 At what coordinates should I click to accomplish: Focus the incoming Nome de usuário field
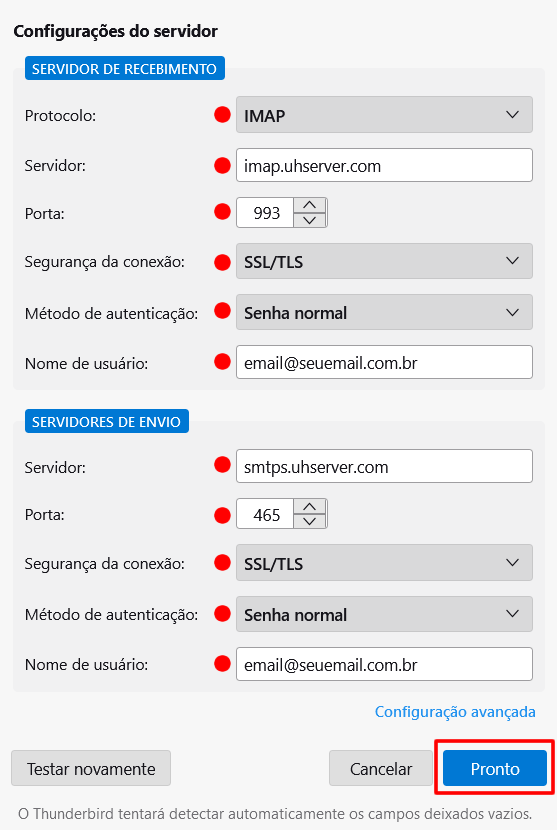(384, 363)
